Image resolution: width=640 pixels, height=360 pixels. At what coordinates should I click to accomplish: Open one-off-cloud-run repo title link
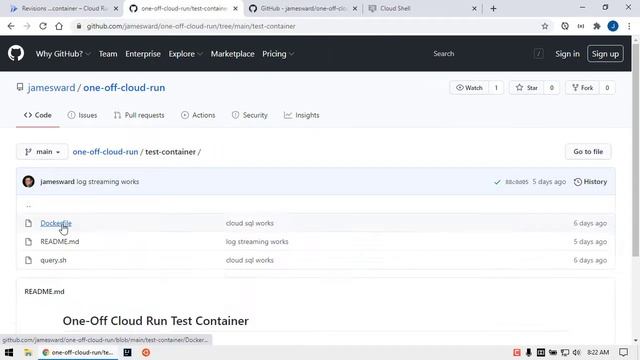(124, 88)
